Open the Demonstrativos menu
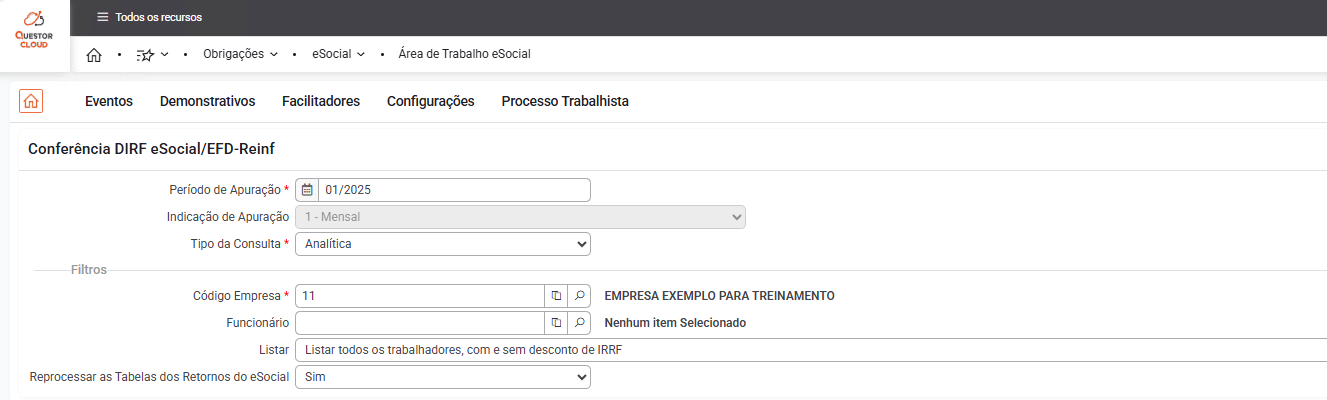The image size is (1327, 400). tap(207, 101)
